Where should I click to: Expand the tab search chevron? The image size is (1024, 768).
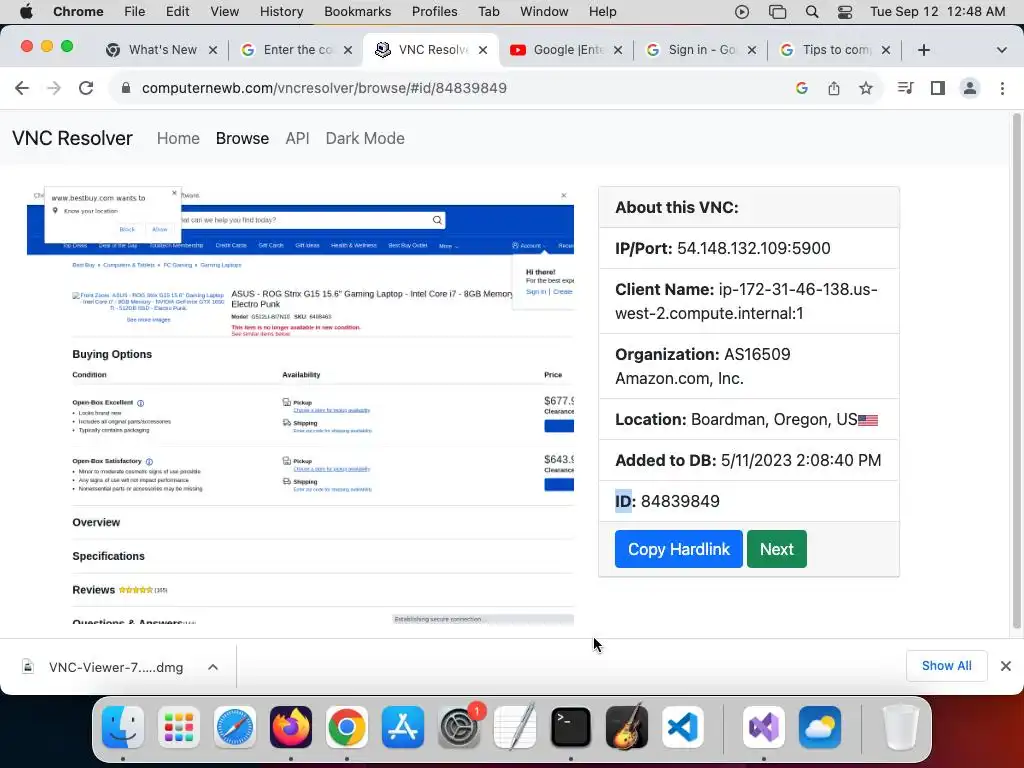[x=1001, y=50]
